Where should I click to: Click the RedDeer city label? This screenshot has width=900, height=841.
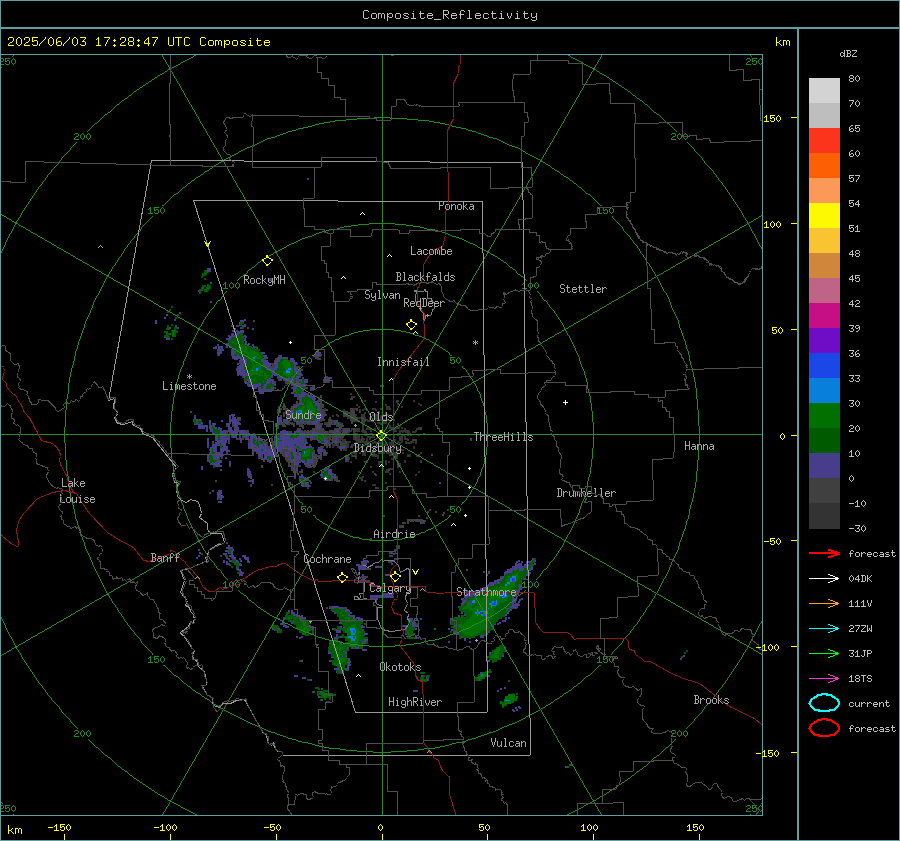[424, 303]
